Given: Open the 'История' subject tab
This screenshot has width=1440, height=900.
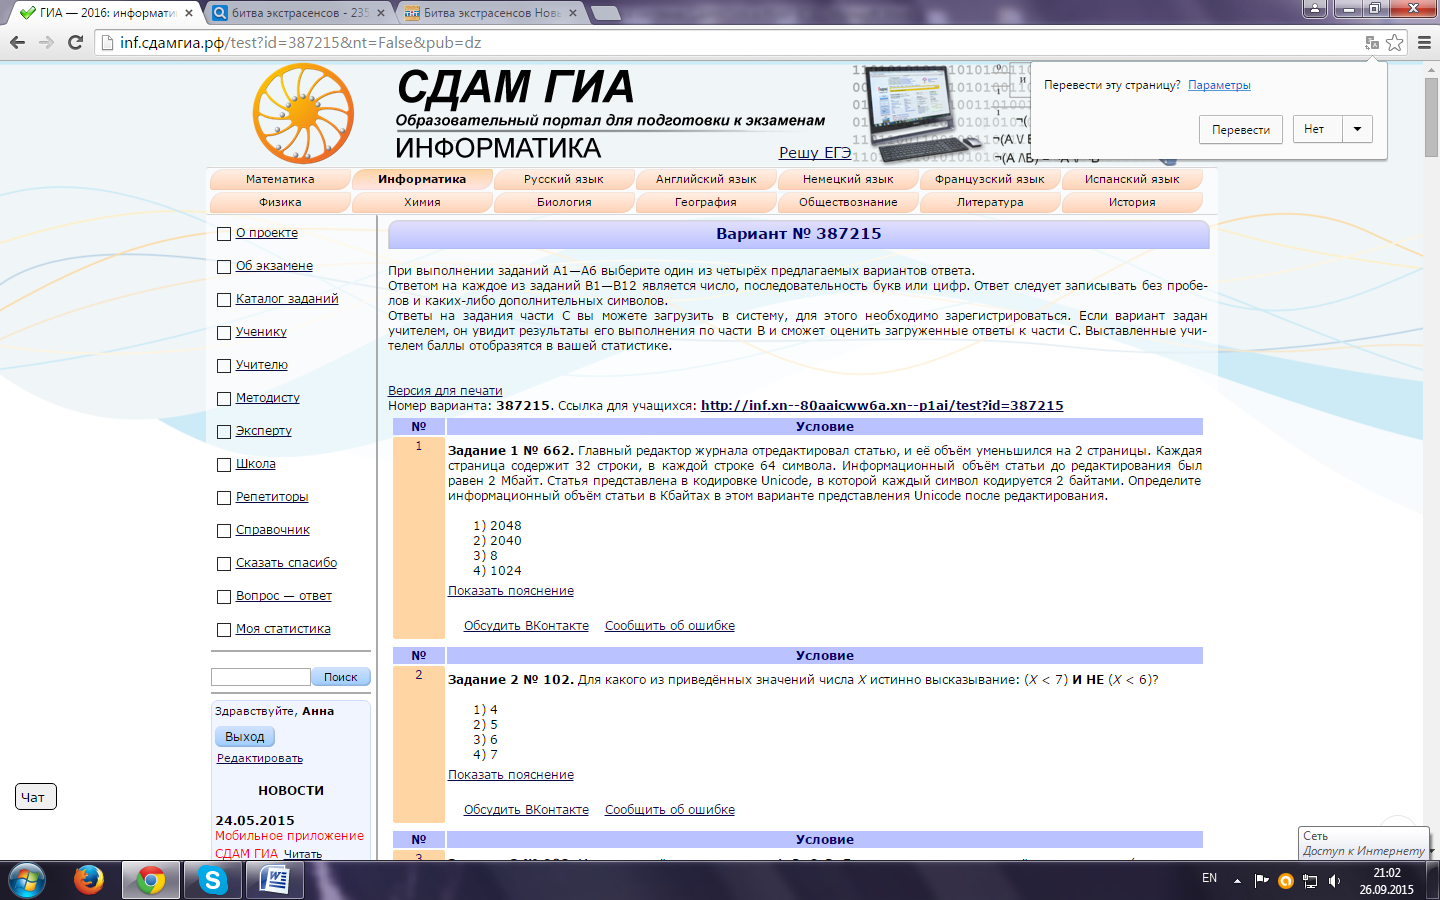Looking at the screenshot, I should click(x=1132, y=202).
